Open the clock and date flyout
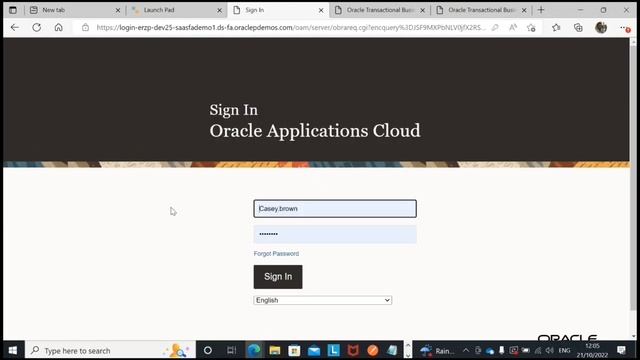This screenshot has height=360, width=640. click(592, 350)
